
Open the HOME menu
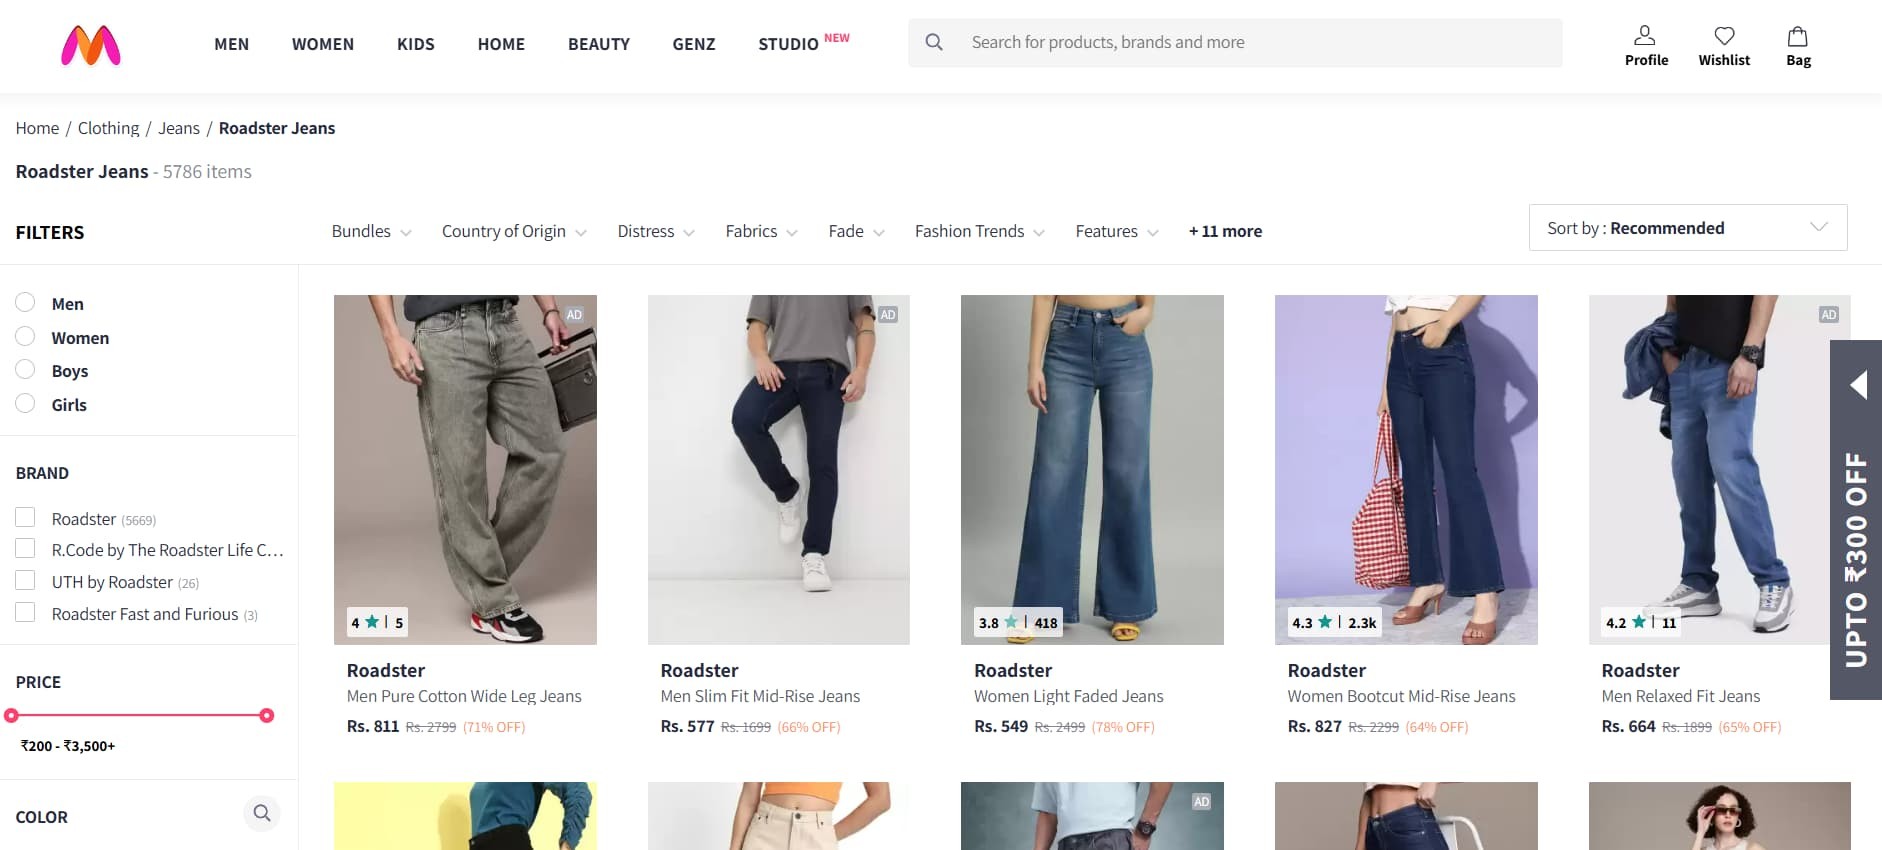501,44
